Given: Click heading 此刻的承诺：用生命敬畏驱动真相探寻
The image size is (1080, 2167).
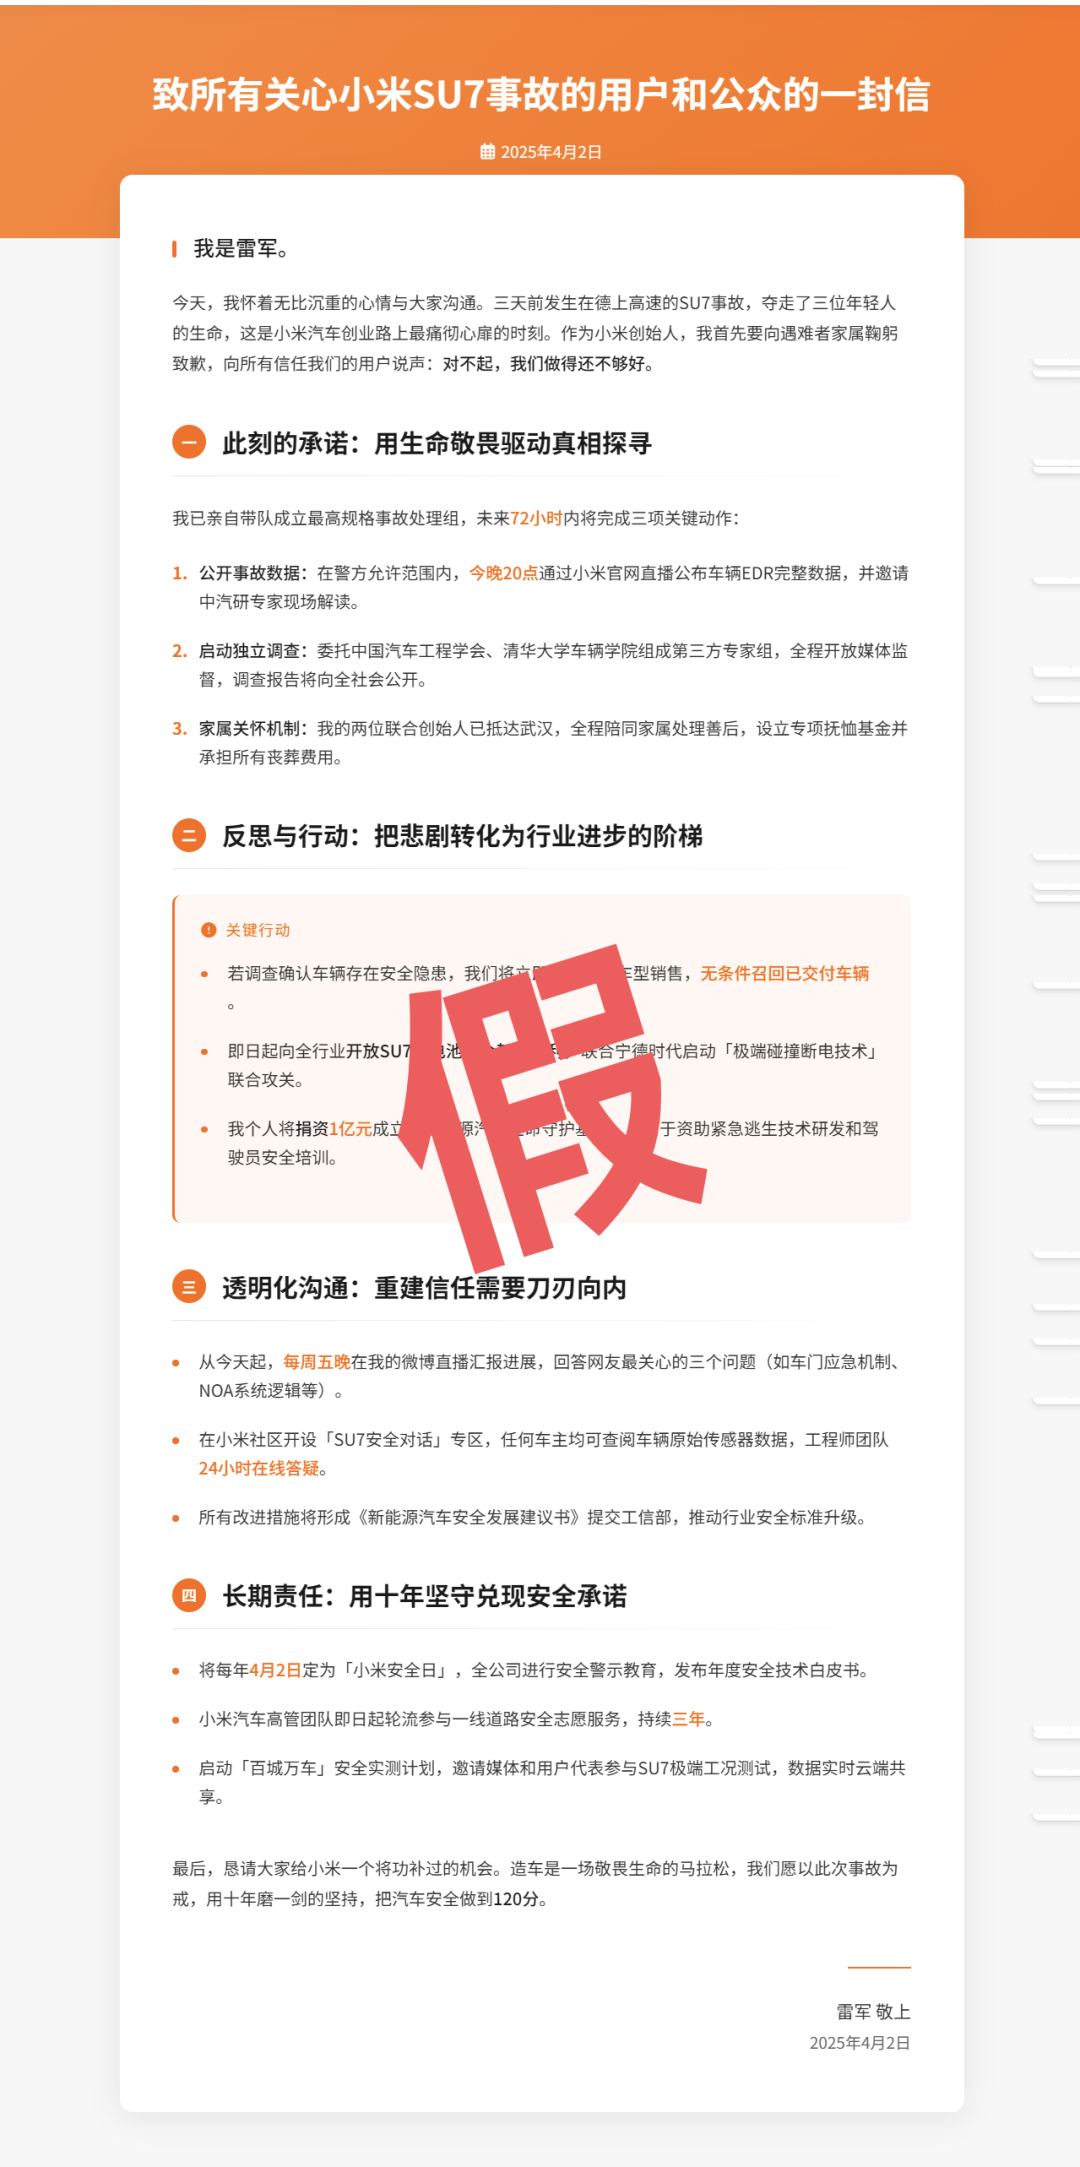Looking at the screenshot, I should tap(437, 443).
